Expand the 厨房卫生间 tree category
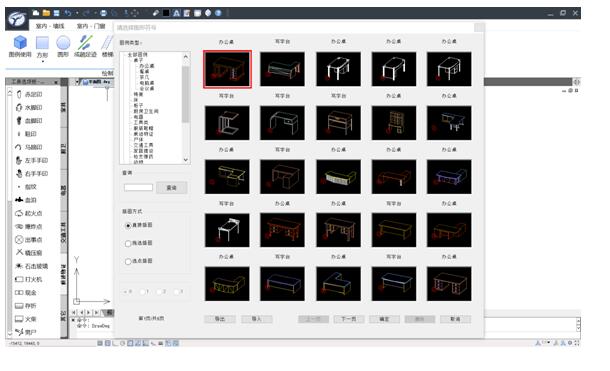 [146, 111]
